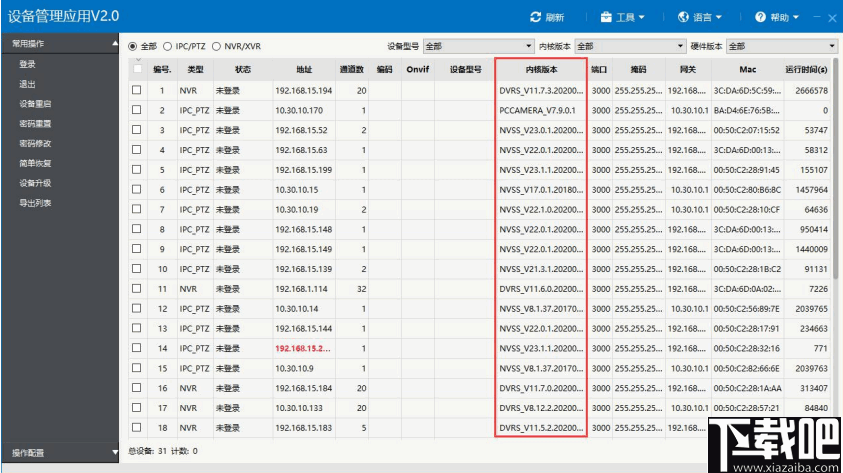Click the 总设备: 31 status text
Viewport: 843px width, 473px height.
(x=148, y=451)
